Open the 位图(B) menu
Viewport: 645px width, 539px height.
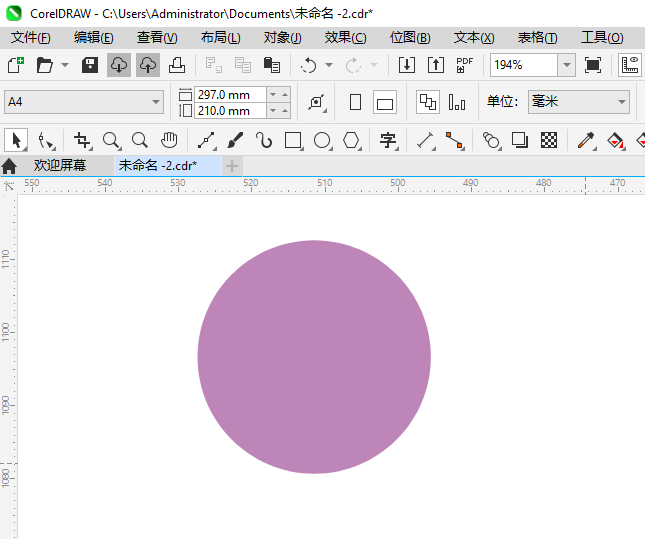pos(410,38)
